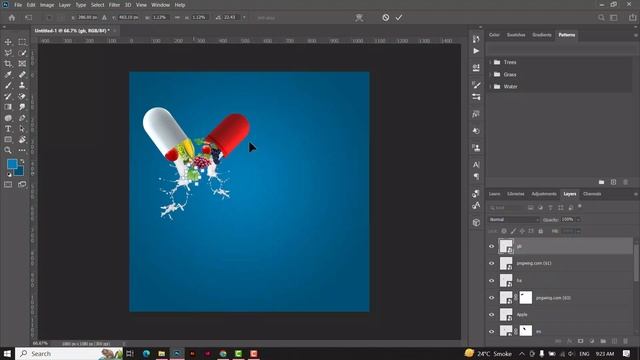Select the Horizontal Type tool
This screenshot has width=640, height=360.
[8, 129]
